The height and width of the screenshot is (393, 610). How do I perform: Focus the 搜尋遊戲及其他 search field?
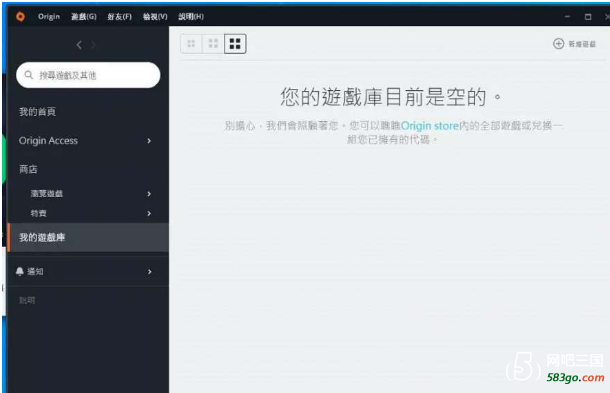pos(88,75)
